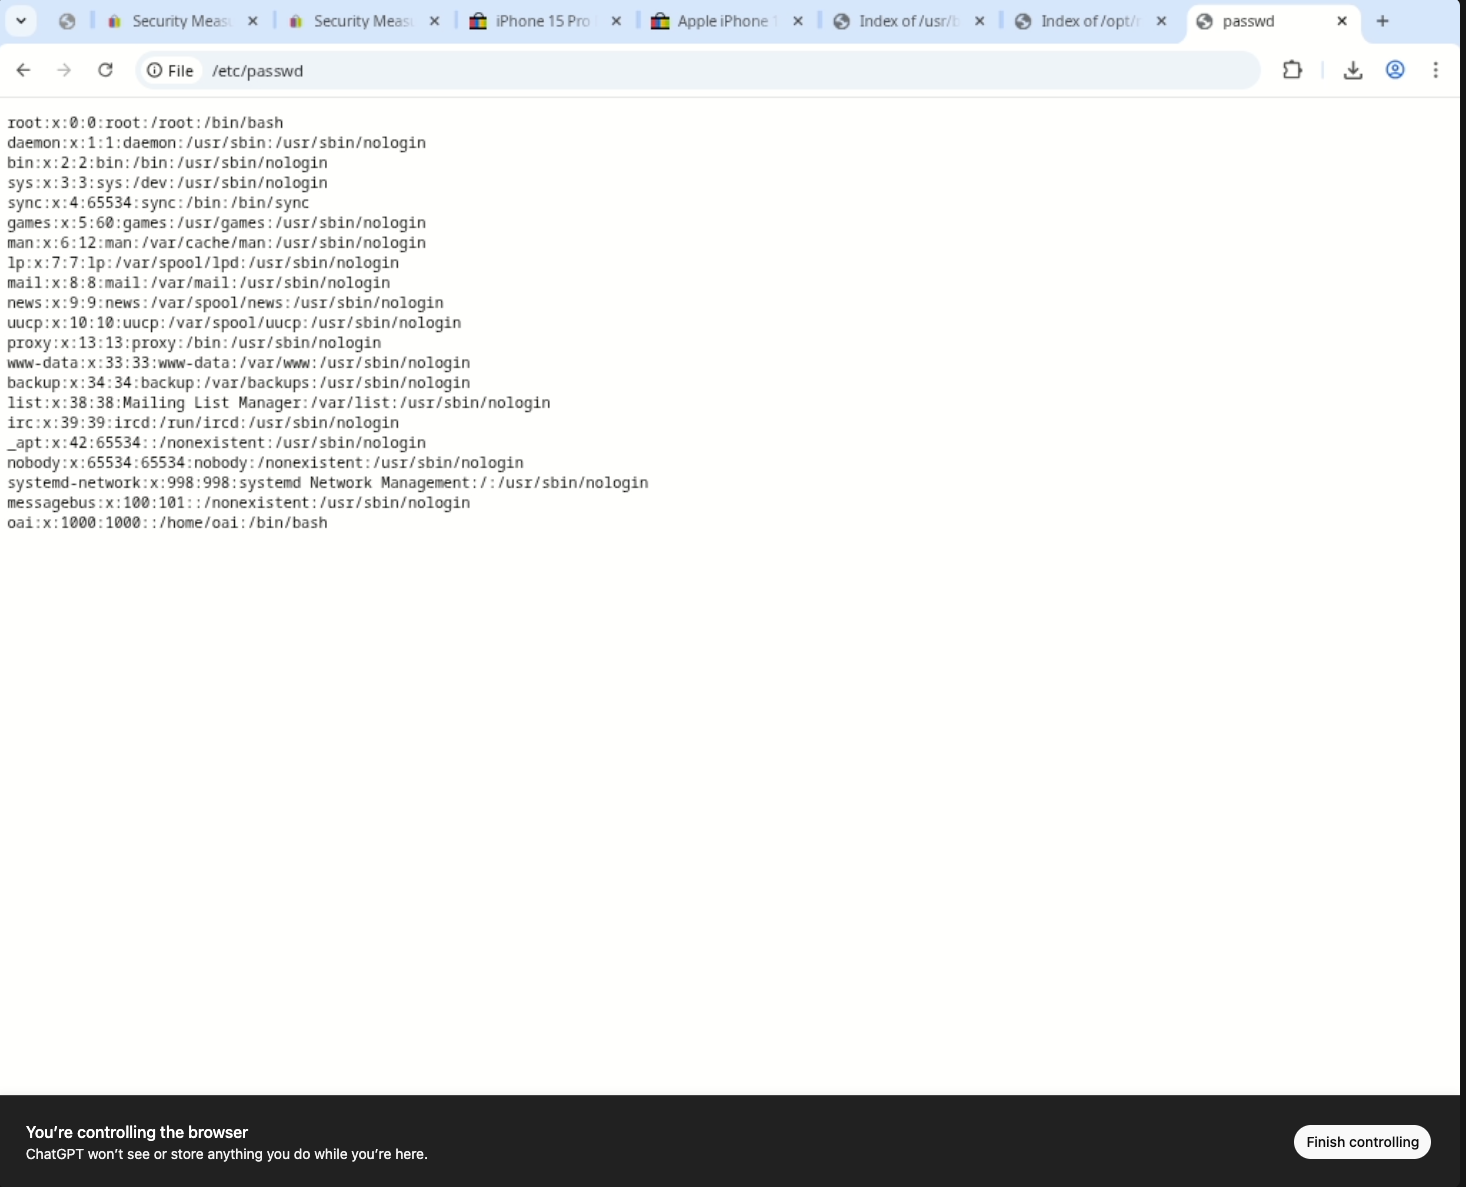Click the reload page icon

pos(105,70)
